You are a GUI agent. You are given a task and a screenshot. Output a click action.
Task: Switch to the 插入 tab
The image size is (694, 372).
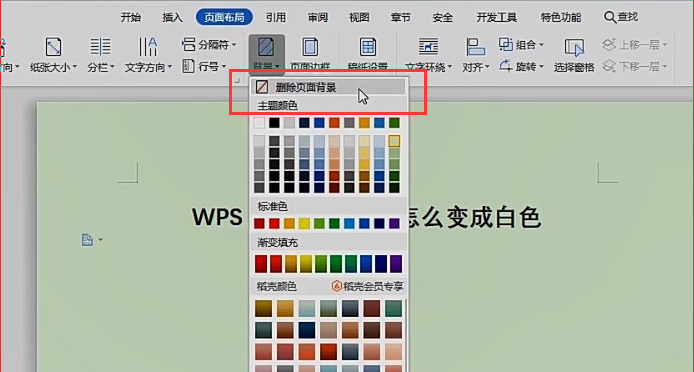pyautogui.click(x=172, y=17)
